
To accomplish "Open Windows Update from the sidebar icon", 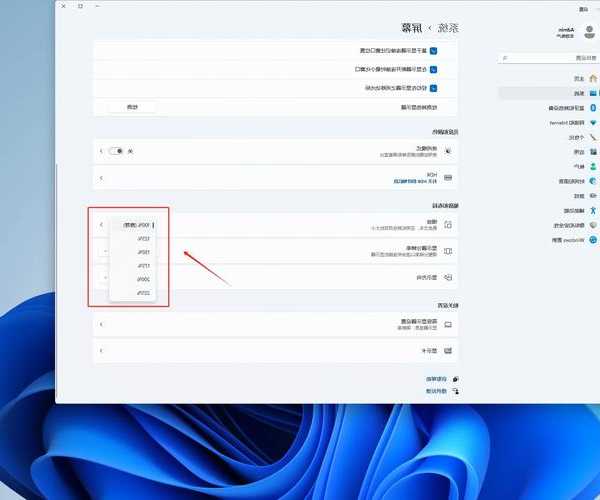I will pos(593,240).
